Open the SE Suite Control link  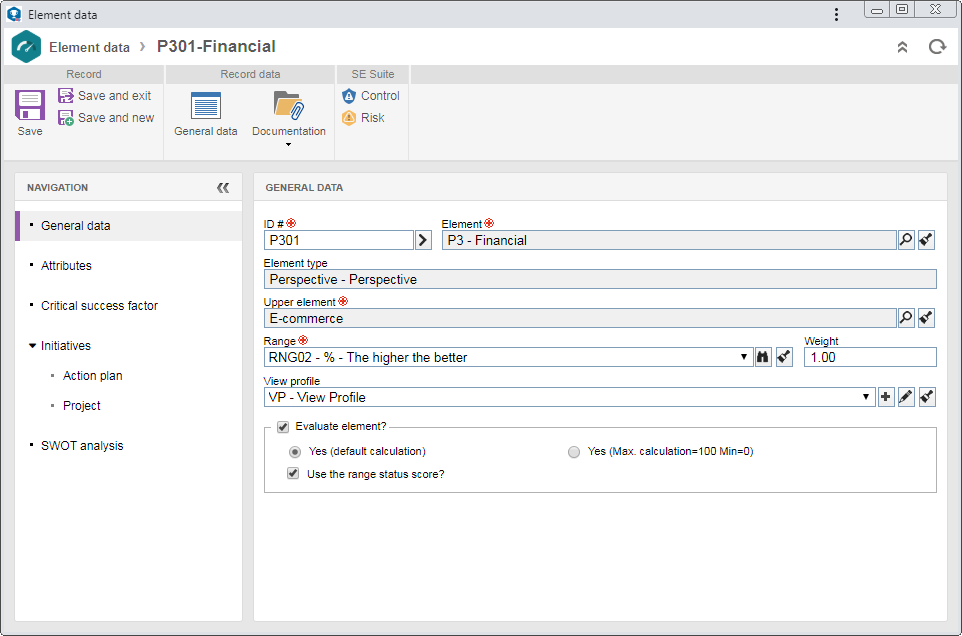(371, 96)
